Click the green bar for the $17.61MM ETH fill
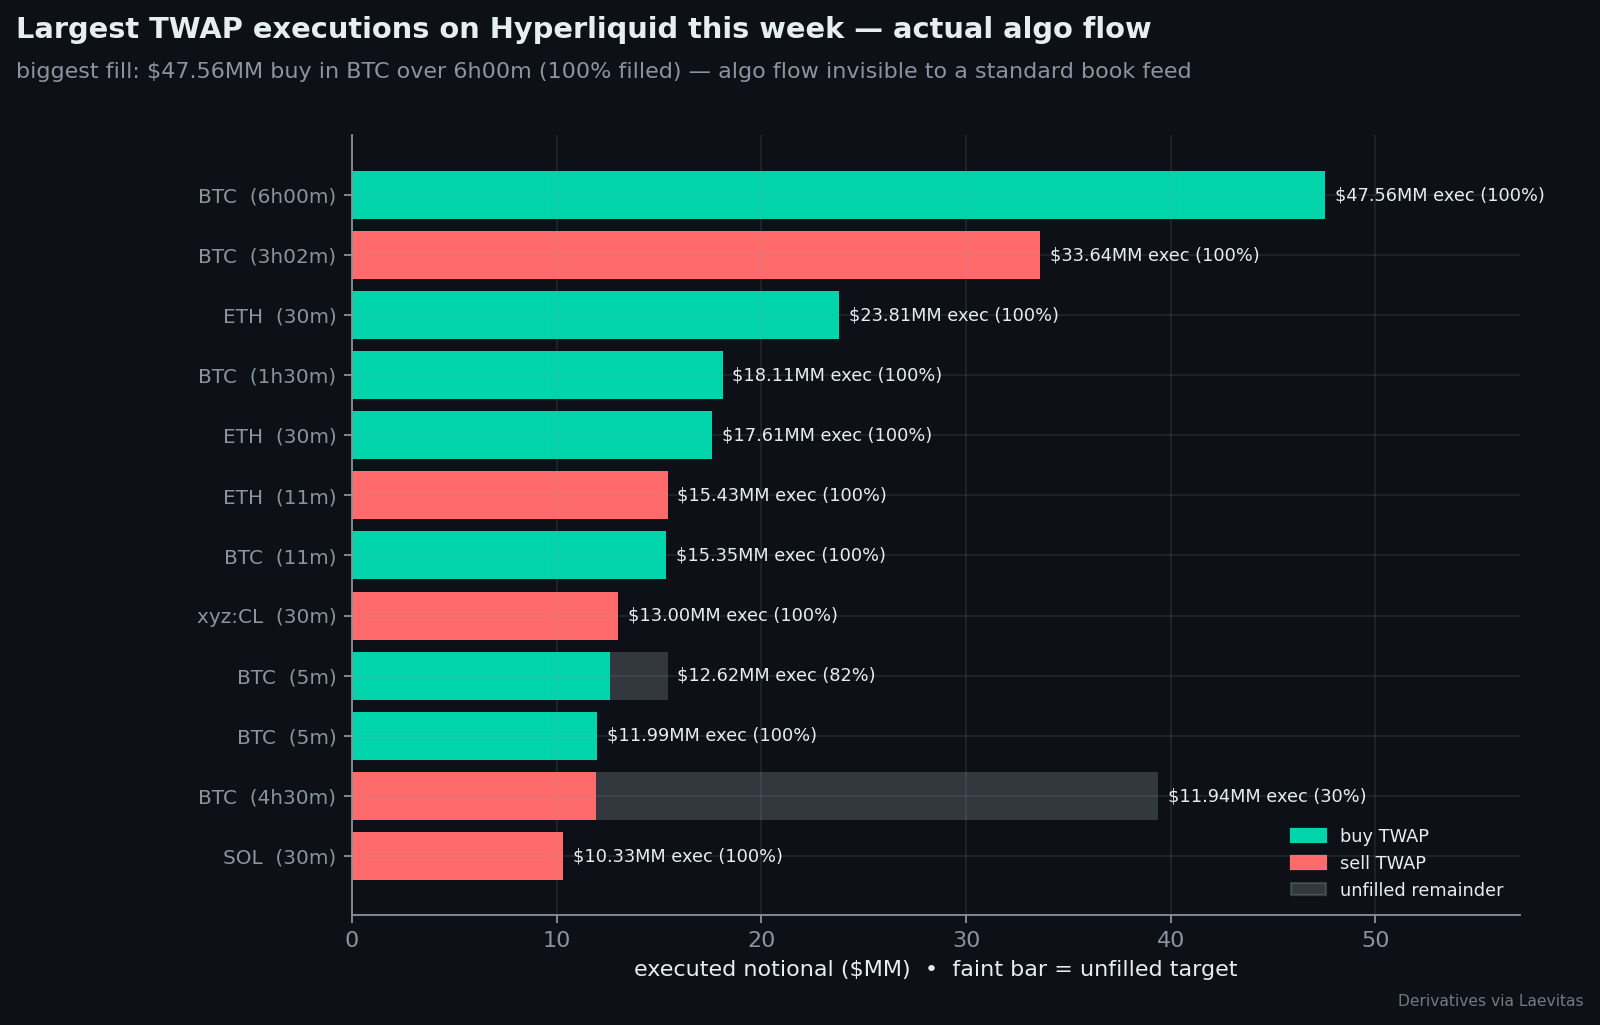Screen dimensions: 1600x1025 pyautogui.click(x=532, y=435)
